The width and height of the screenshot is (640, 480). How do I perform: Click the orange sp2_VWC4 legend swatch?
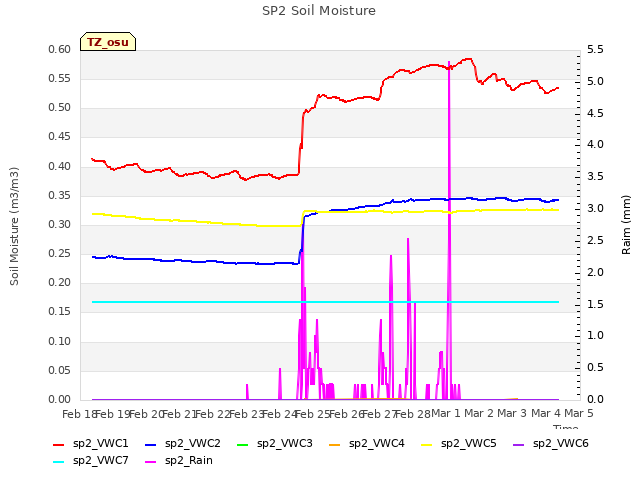coord(335,444)
